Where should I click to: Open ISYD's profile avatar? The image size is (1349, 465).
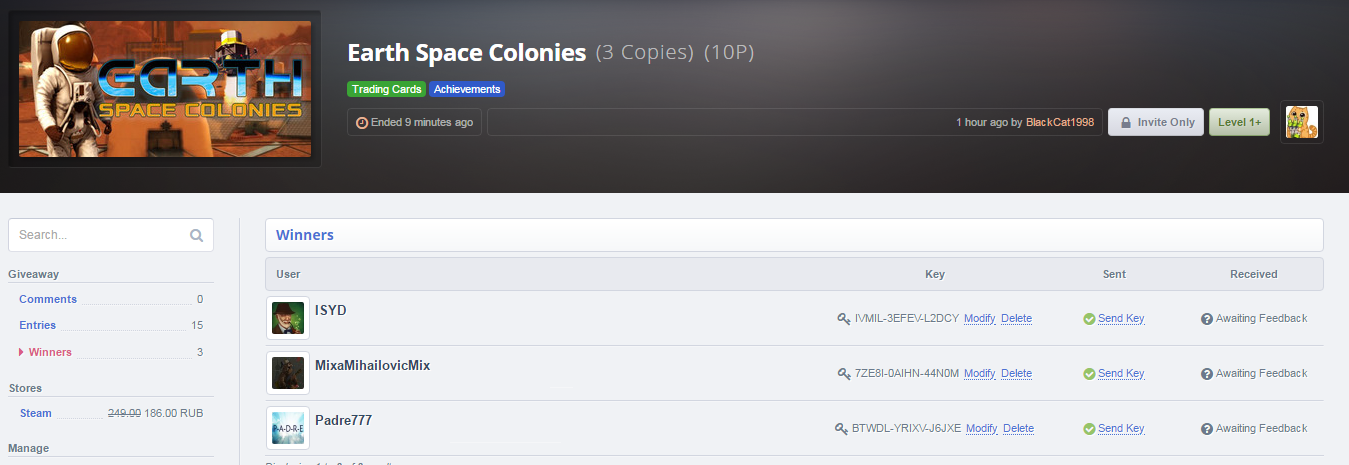click(288, 318)
